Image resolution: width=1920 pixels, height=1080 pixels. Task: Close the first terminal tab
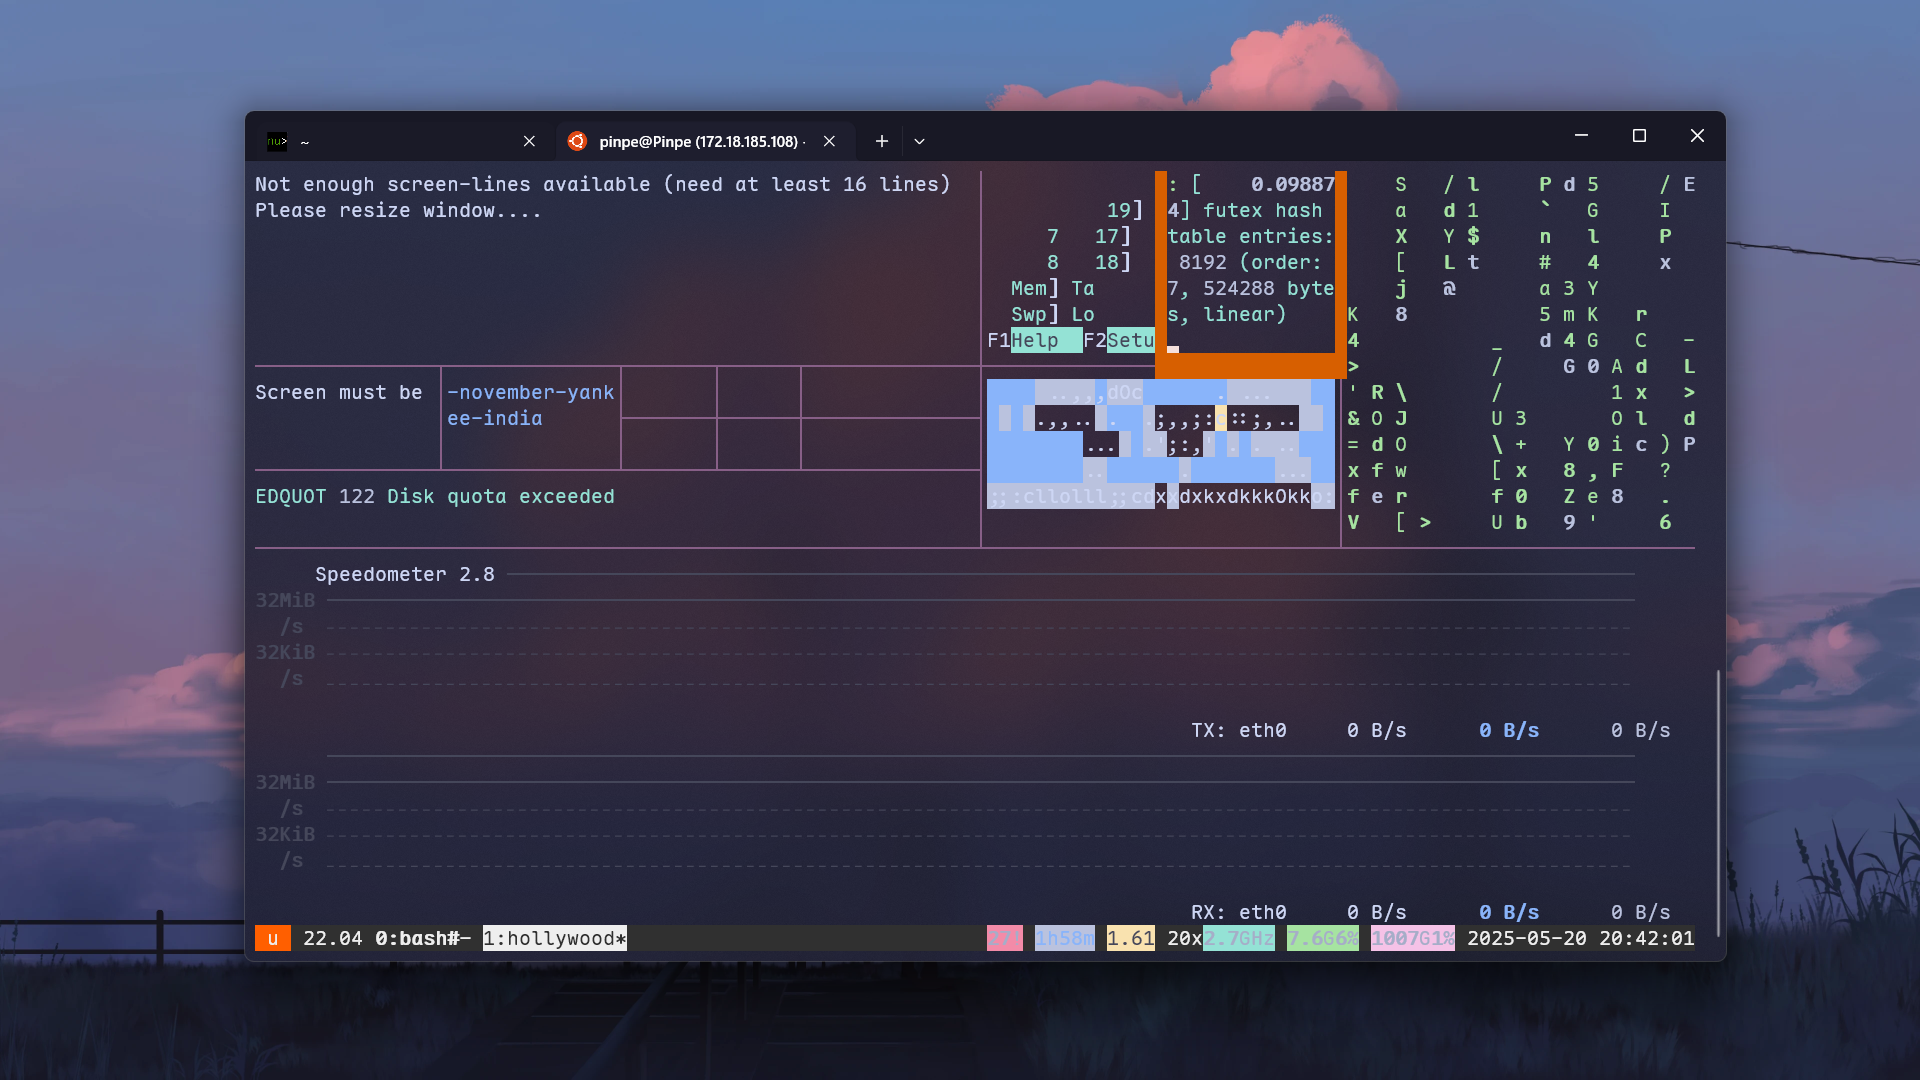pos(529,142)
